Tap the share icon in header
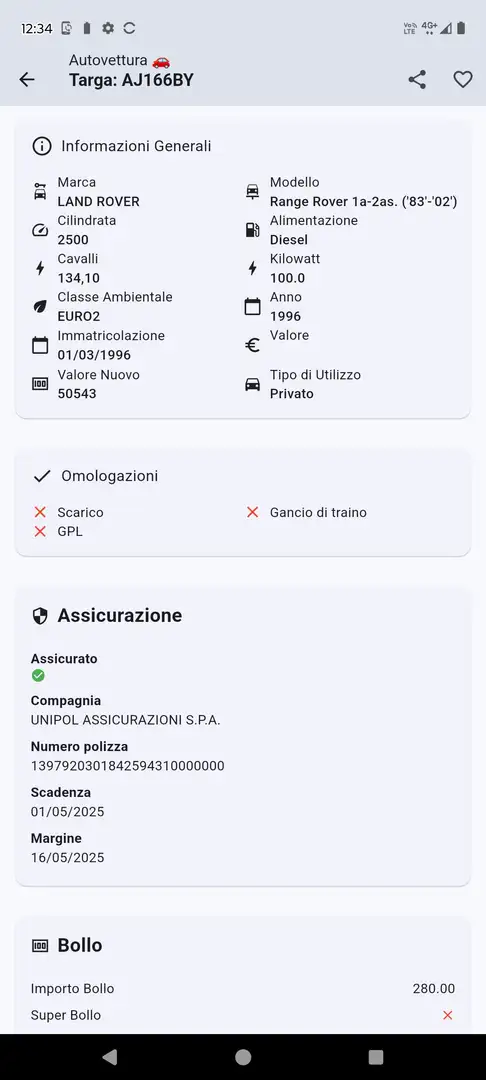The image size is (486, 1080). [417, 80]
